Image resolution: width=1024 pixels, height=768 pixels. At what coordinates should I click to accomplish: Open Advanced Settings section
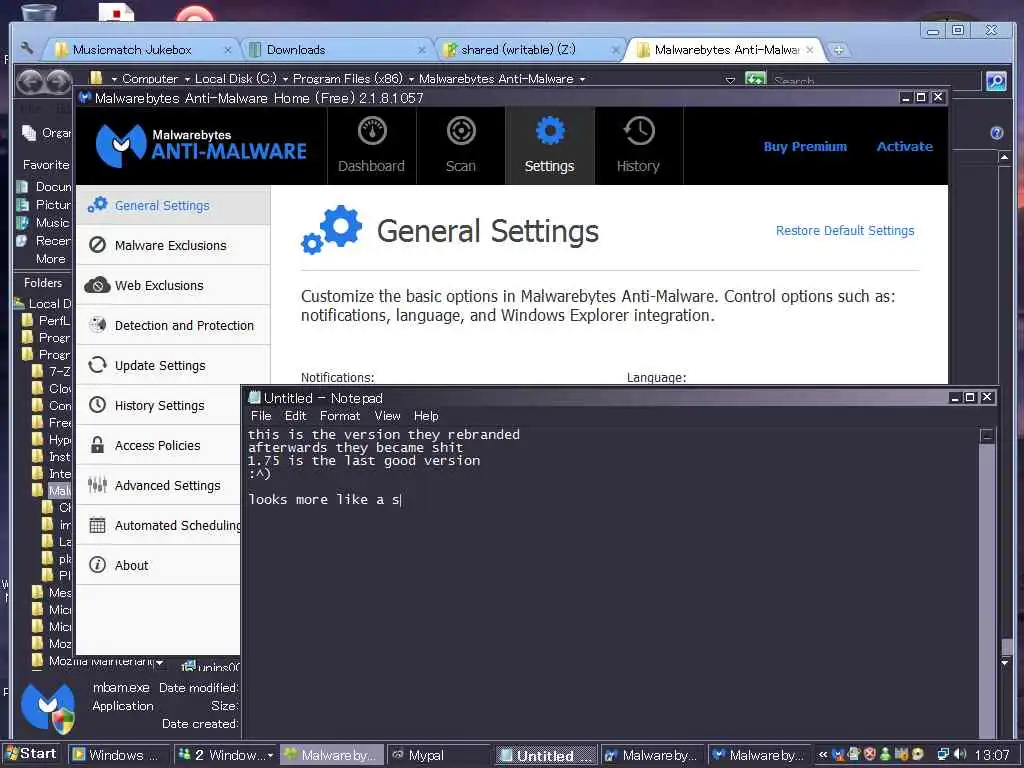tap(159, 485)
